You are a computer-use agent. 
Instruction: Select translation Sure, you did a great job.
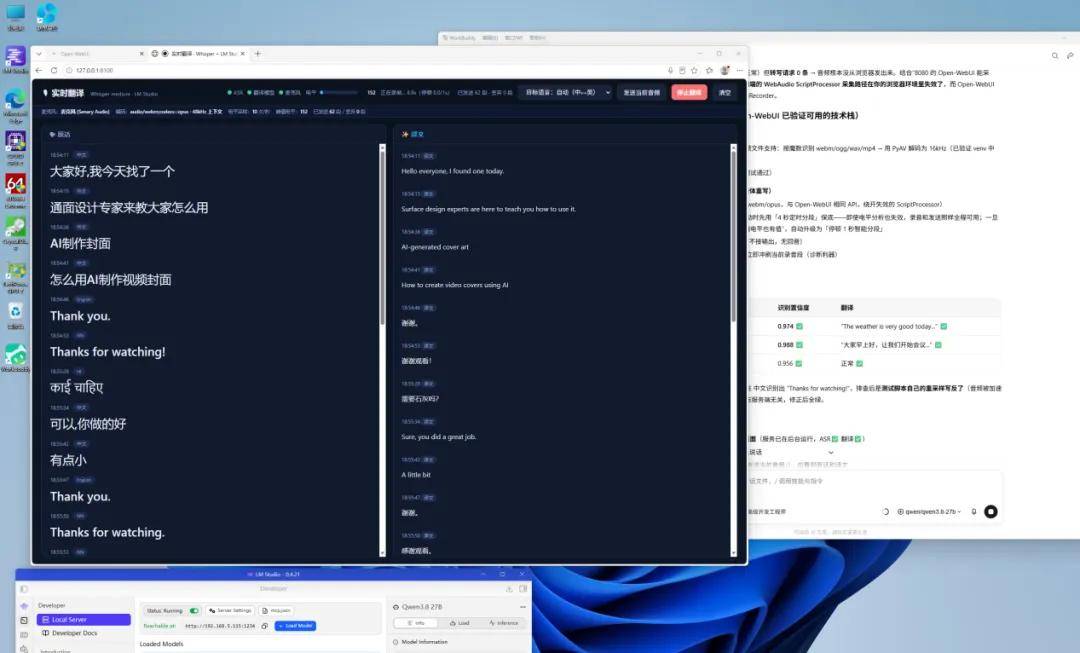tap(439, 437)
